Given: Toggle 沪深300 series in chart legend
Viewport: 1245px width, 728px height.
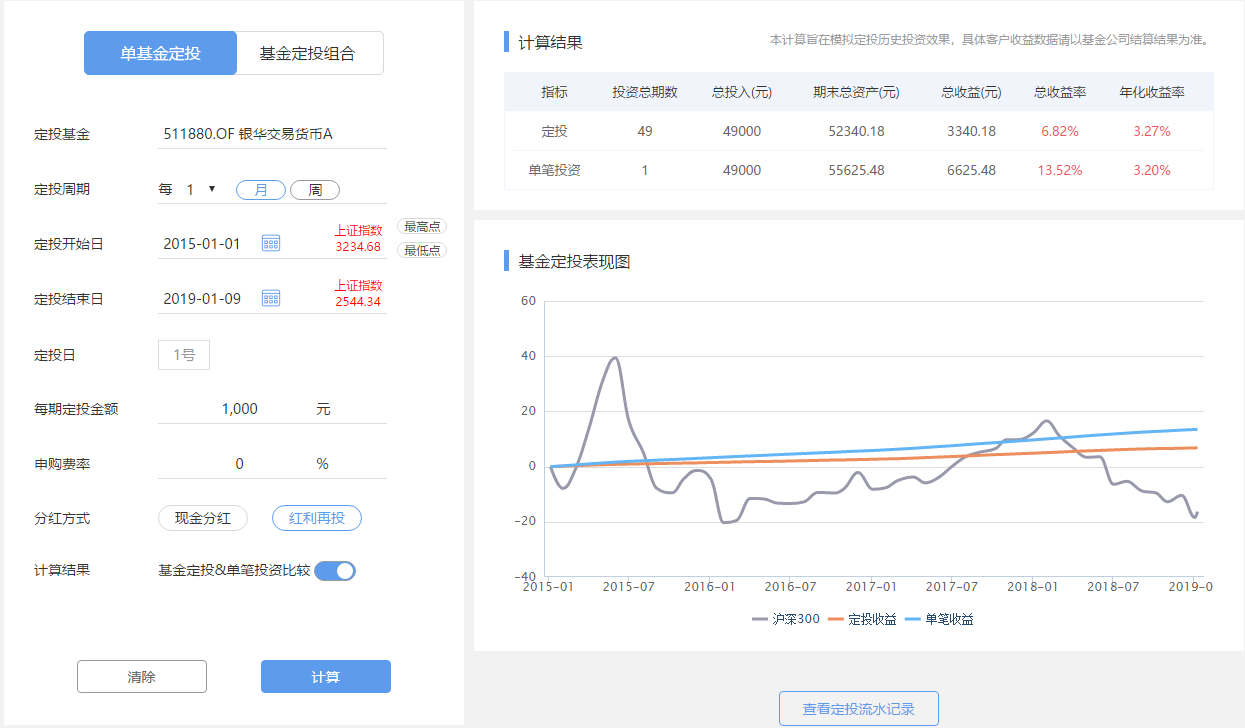Looking at the screenshot, I should (x=786, y=619).
